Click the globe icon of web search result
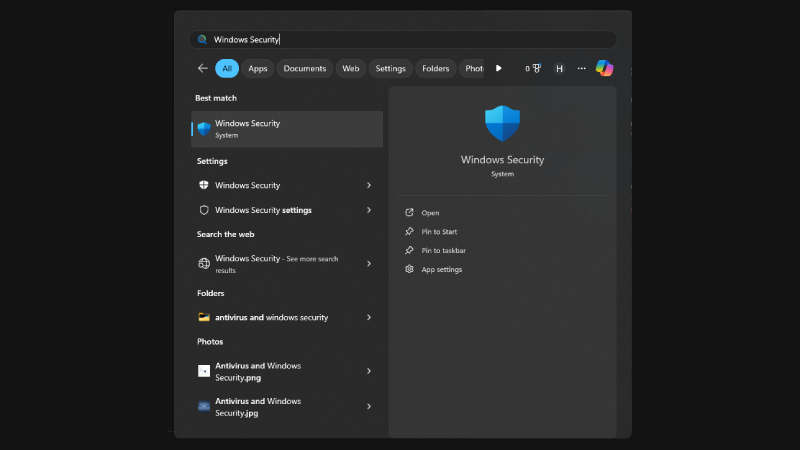Viewport: 800px width, 450px height. [x=204, y=263]
